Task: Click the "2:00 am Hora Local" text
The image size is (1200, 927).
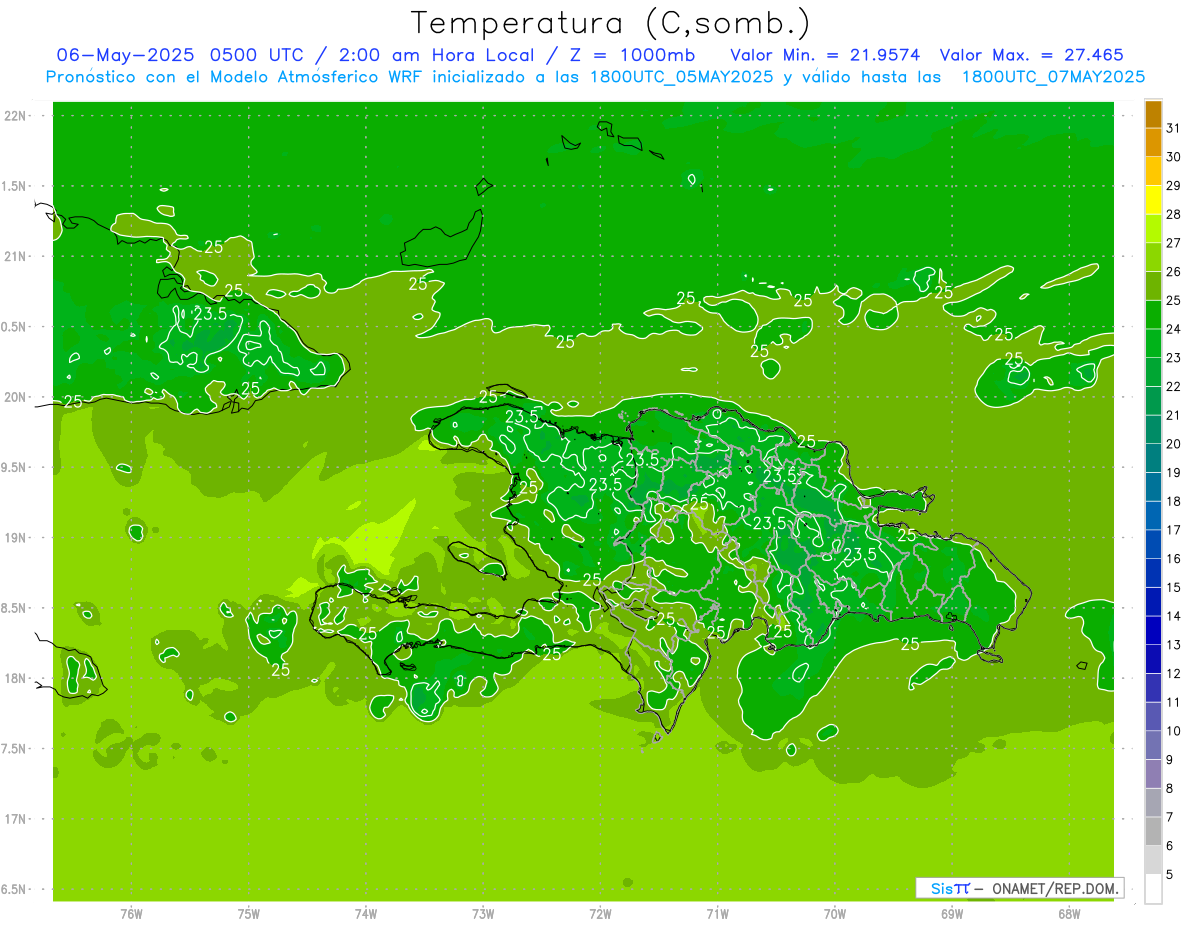Action: 434,55
